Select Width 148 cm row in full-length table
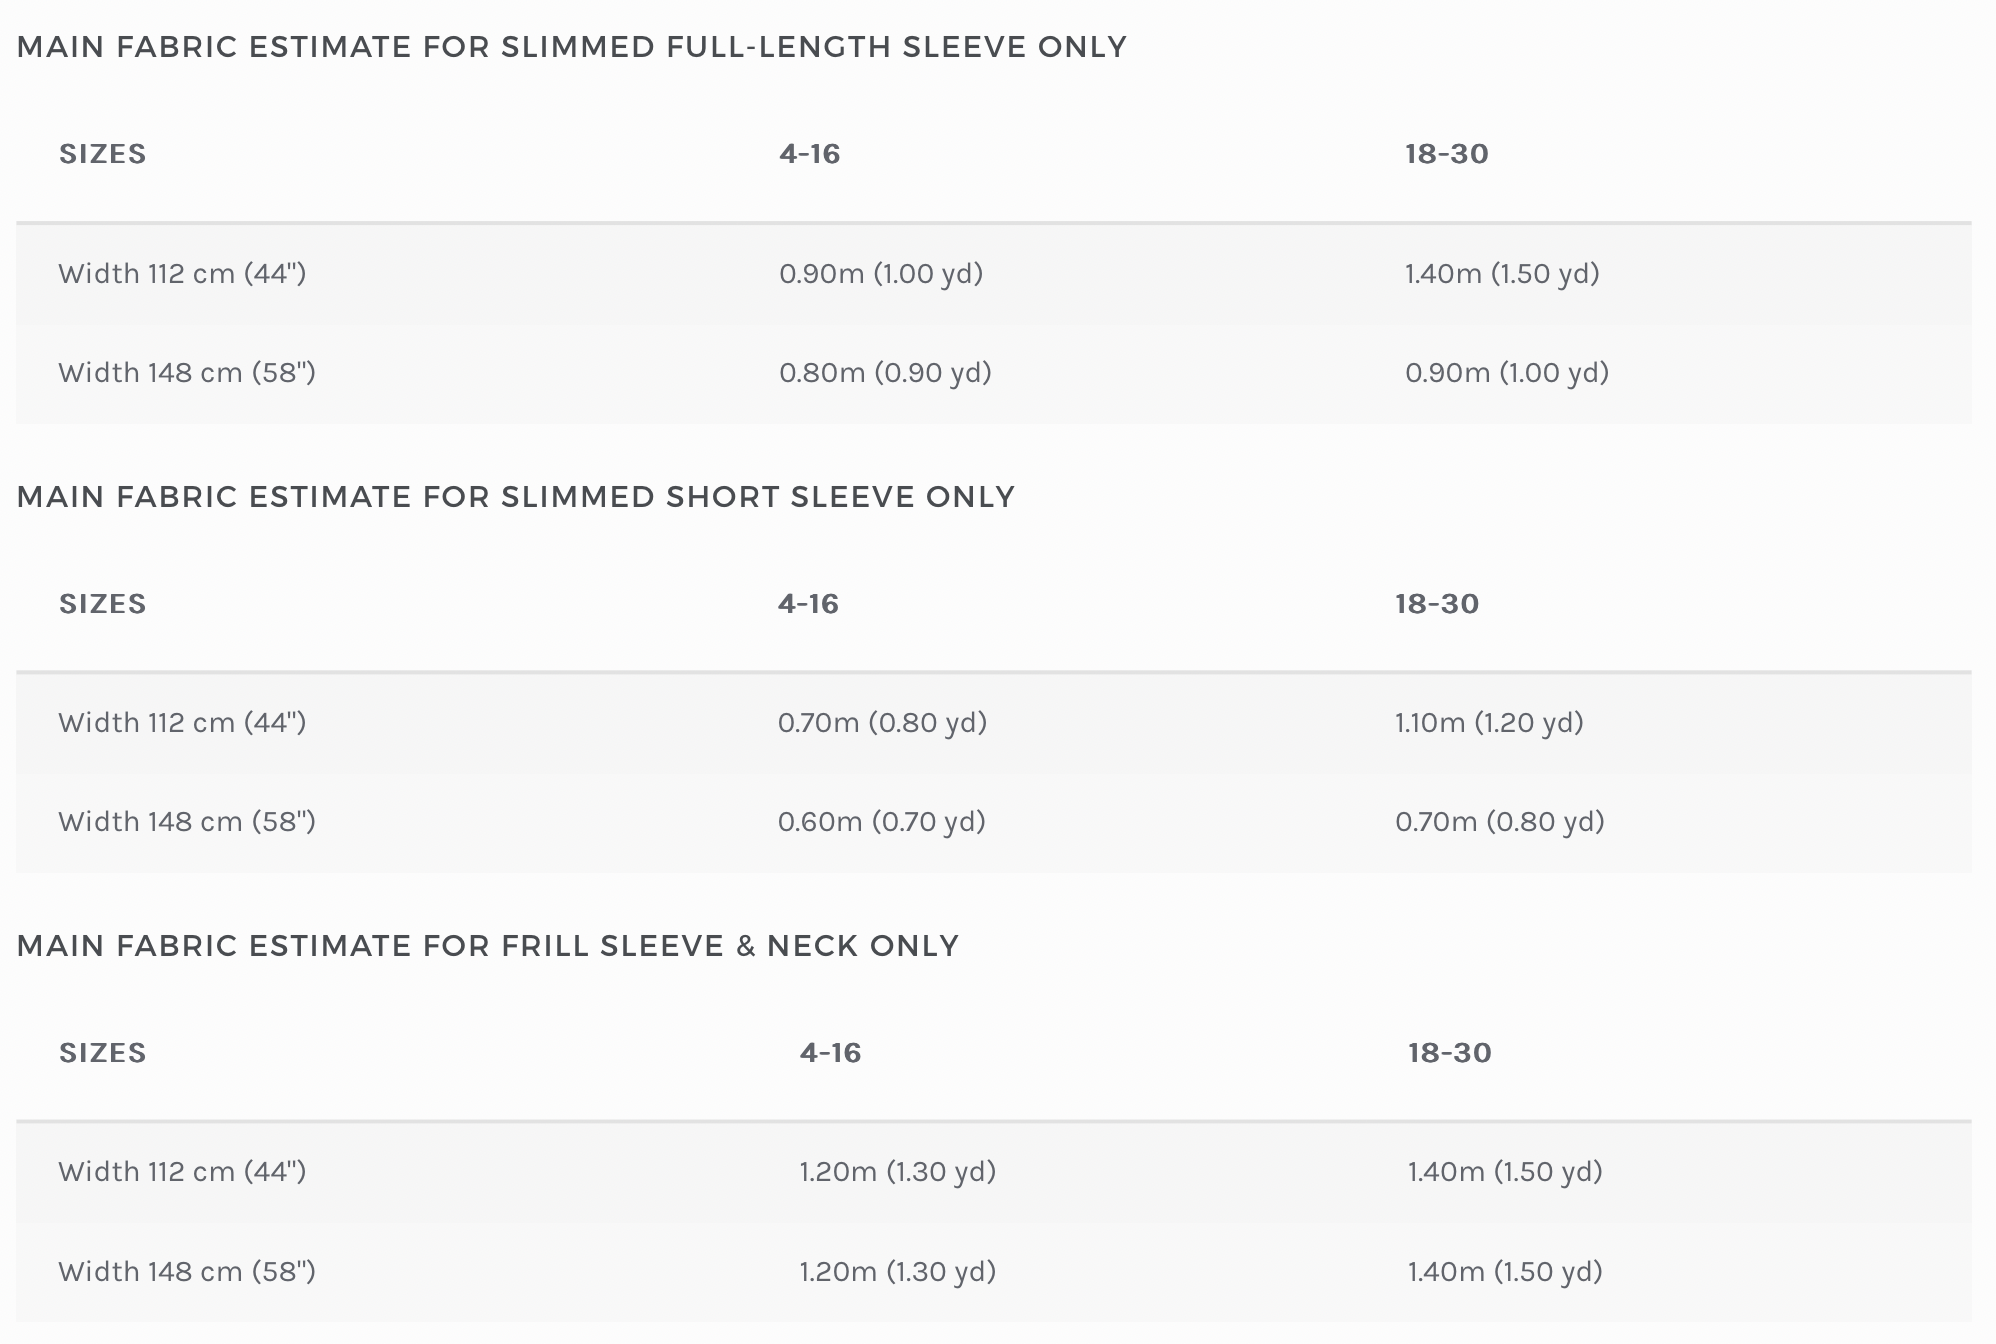This screenshot has width=1996, height=1344. pos(994,373)
